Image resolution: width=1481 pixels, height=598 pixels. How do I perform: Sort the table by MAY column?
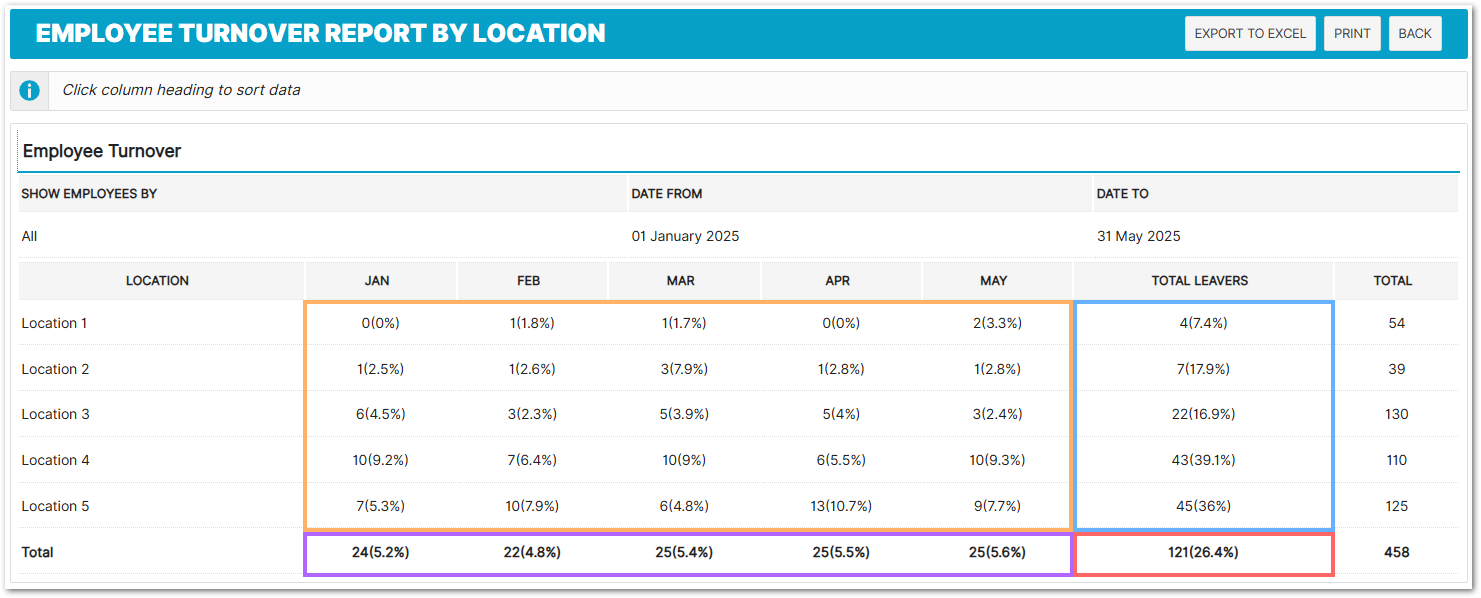click(994, 281)
